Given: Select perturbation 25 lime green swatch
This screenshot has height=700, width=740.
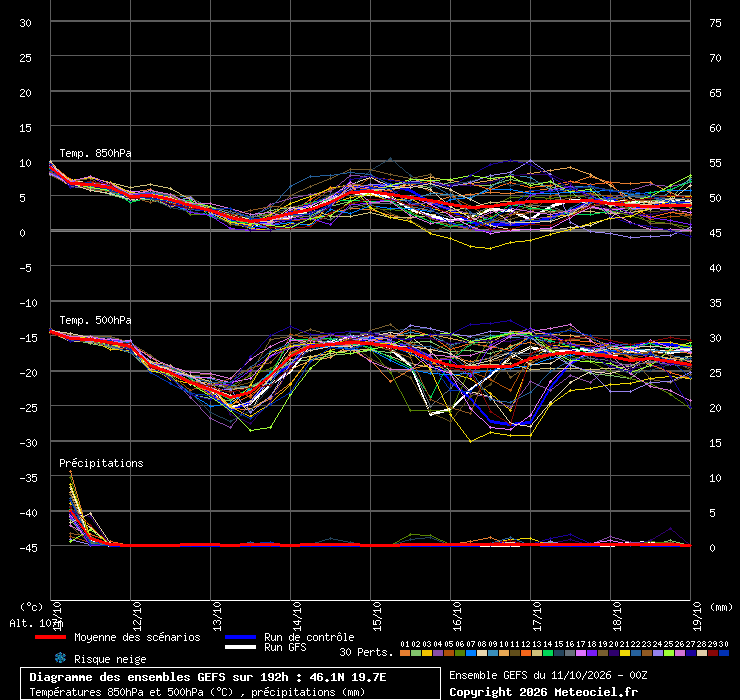Looking at the screenshot, I should tap(668, 653).
